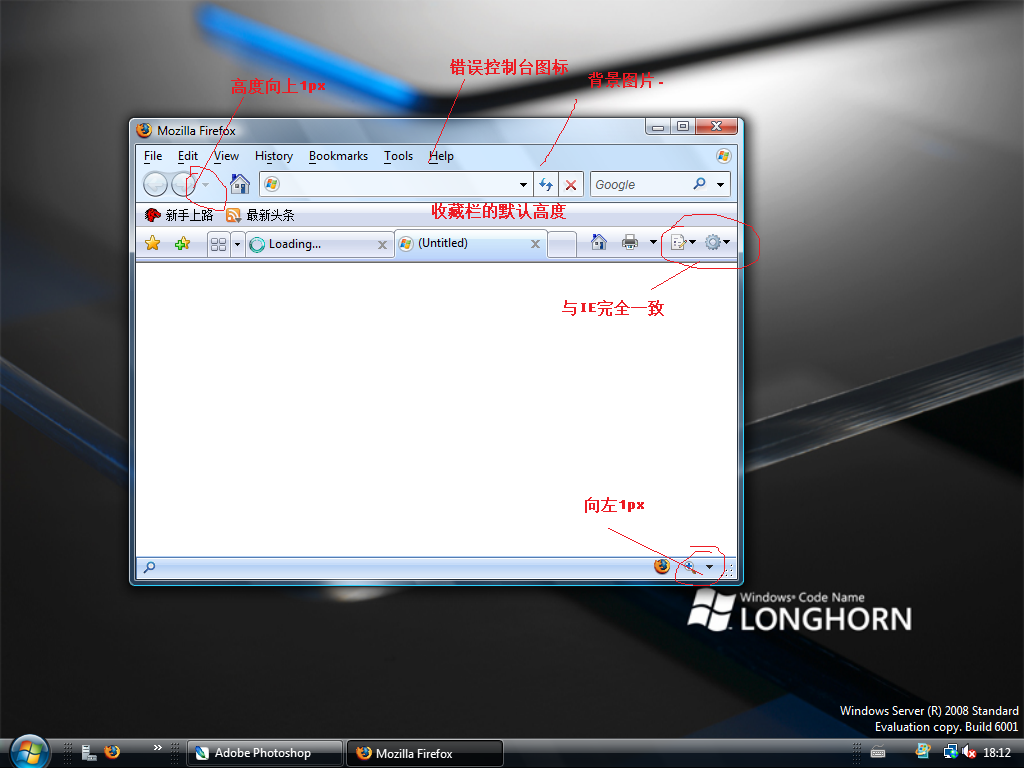The width and height of the screenshot is (1024, 768).
Task: Open the tab list dropdown arrow
Action: point(237,244)
